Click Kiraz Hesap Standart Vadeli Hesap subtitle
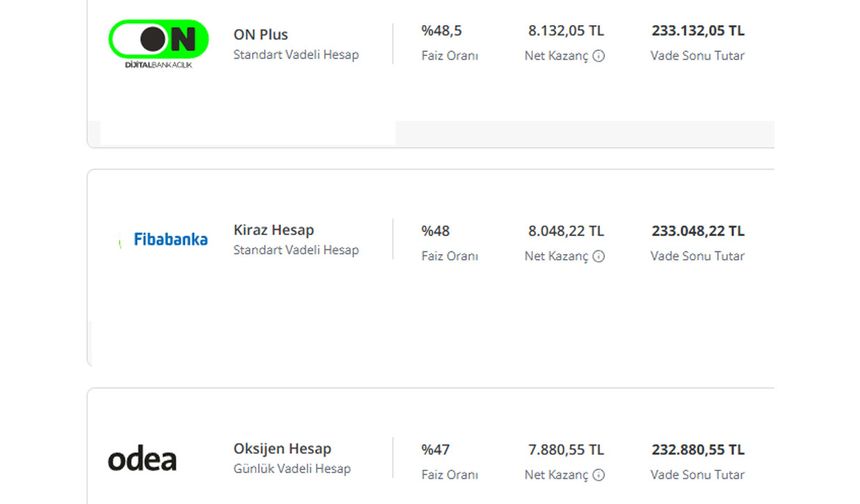Screen dimensions: 860x504 pyautogui.click(x=296, y=250)
